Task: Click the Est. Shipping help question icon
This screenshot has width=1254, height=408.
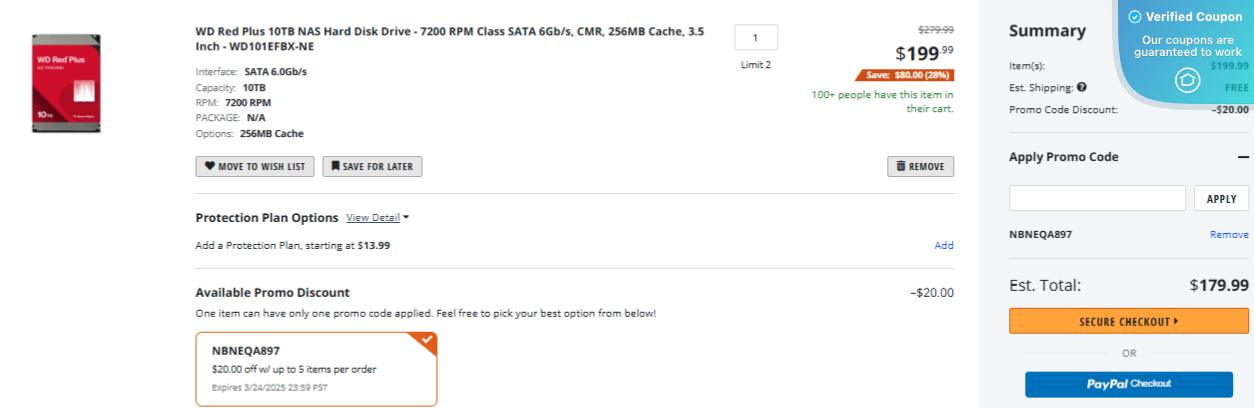Action: pyautogui.click(x=1082, y=87)
